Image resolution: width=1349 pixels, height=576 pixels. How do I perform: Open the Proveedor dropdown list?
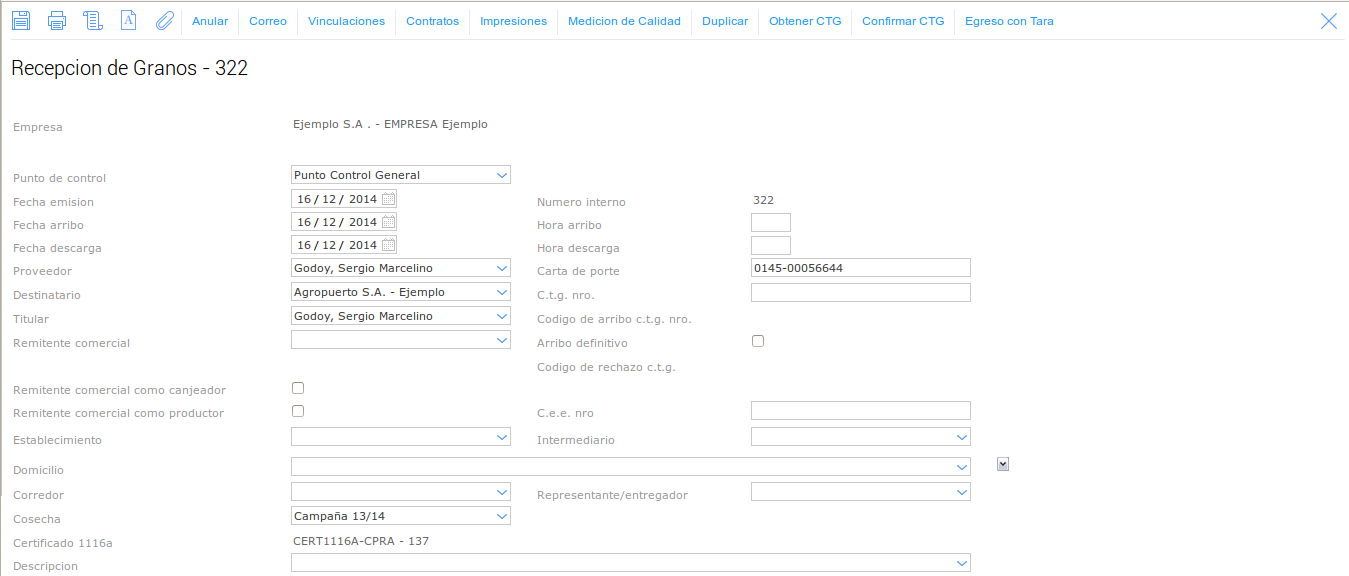(501, 268)
